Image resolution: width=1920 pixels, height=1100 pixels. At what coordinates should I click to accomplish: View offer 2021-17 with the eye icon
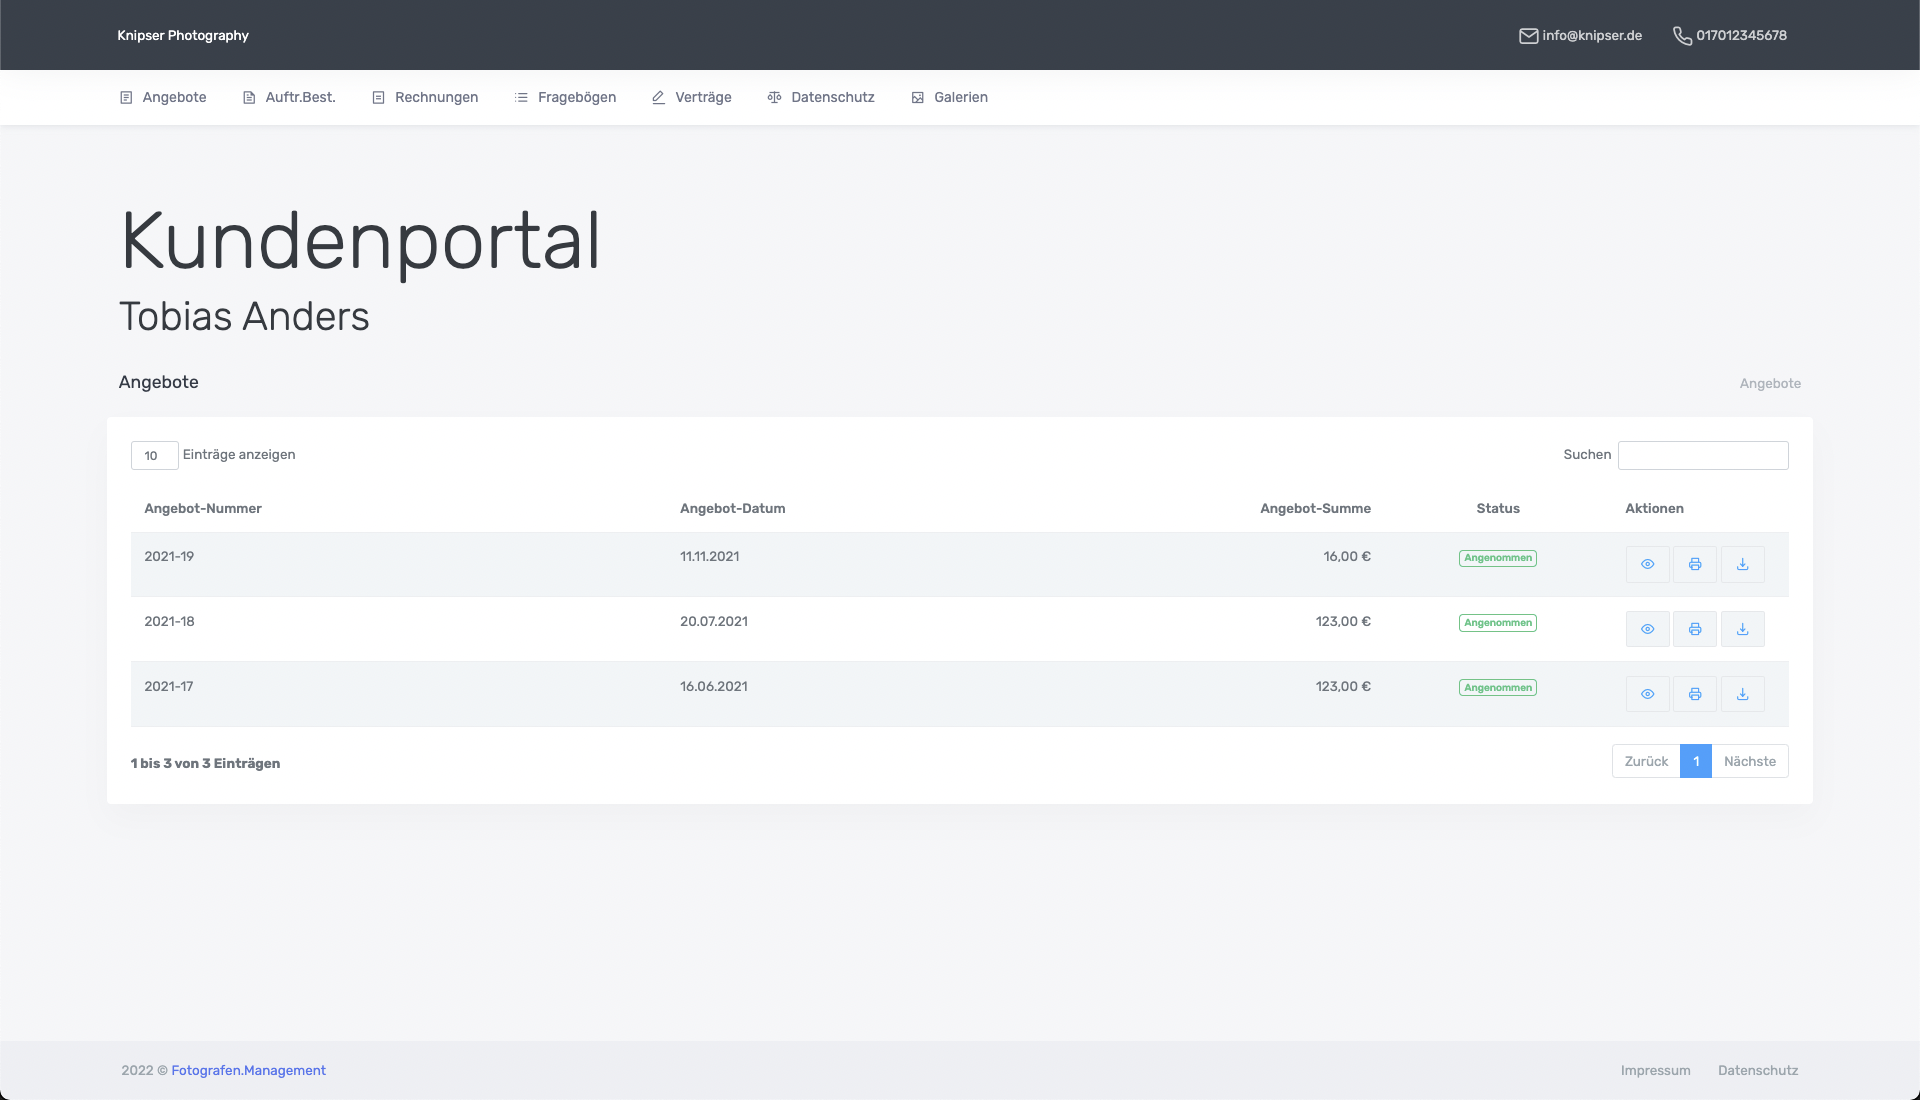(x=1647, y=694)
